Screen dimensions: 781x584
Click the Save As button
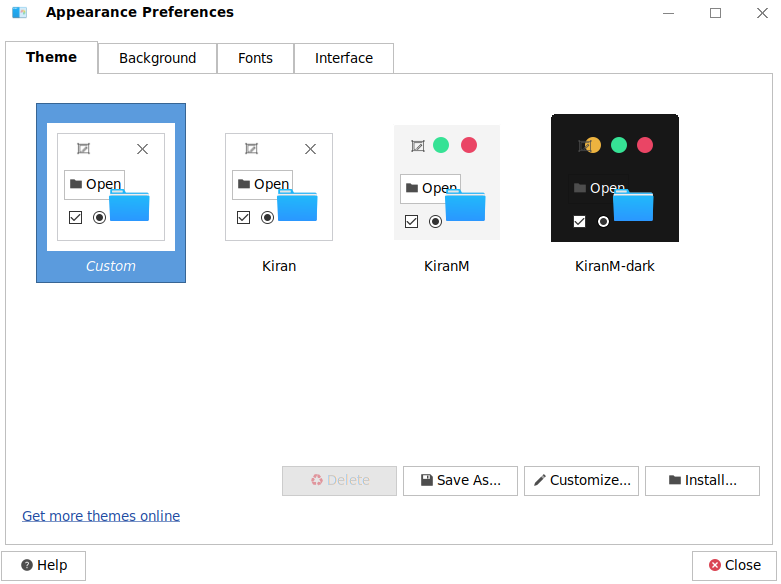pyautogui.click(x=460, y=480)
